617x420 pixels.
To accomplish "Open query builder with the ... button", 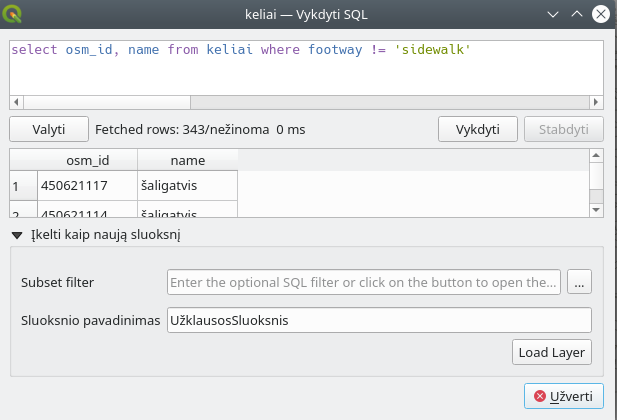I will (579, 282).
